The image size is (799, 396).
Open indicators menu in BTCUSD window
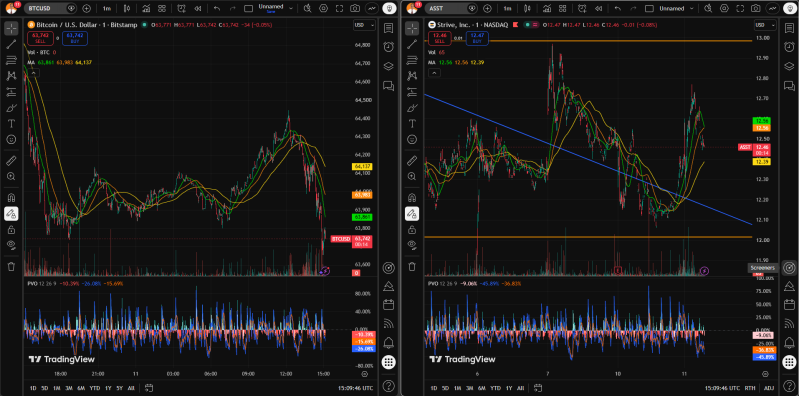[x=146, y=9]
